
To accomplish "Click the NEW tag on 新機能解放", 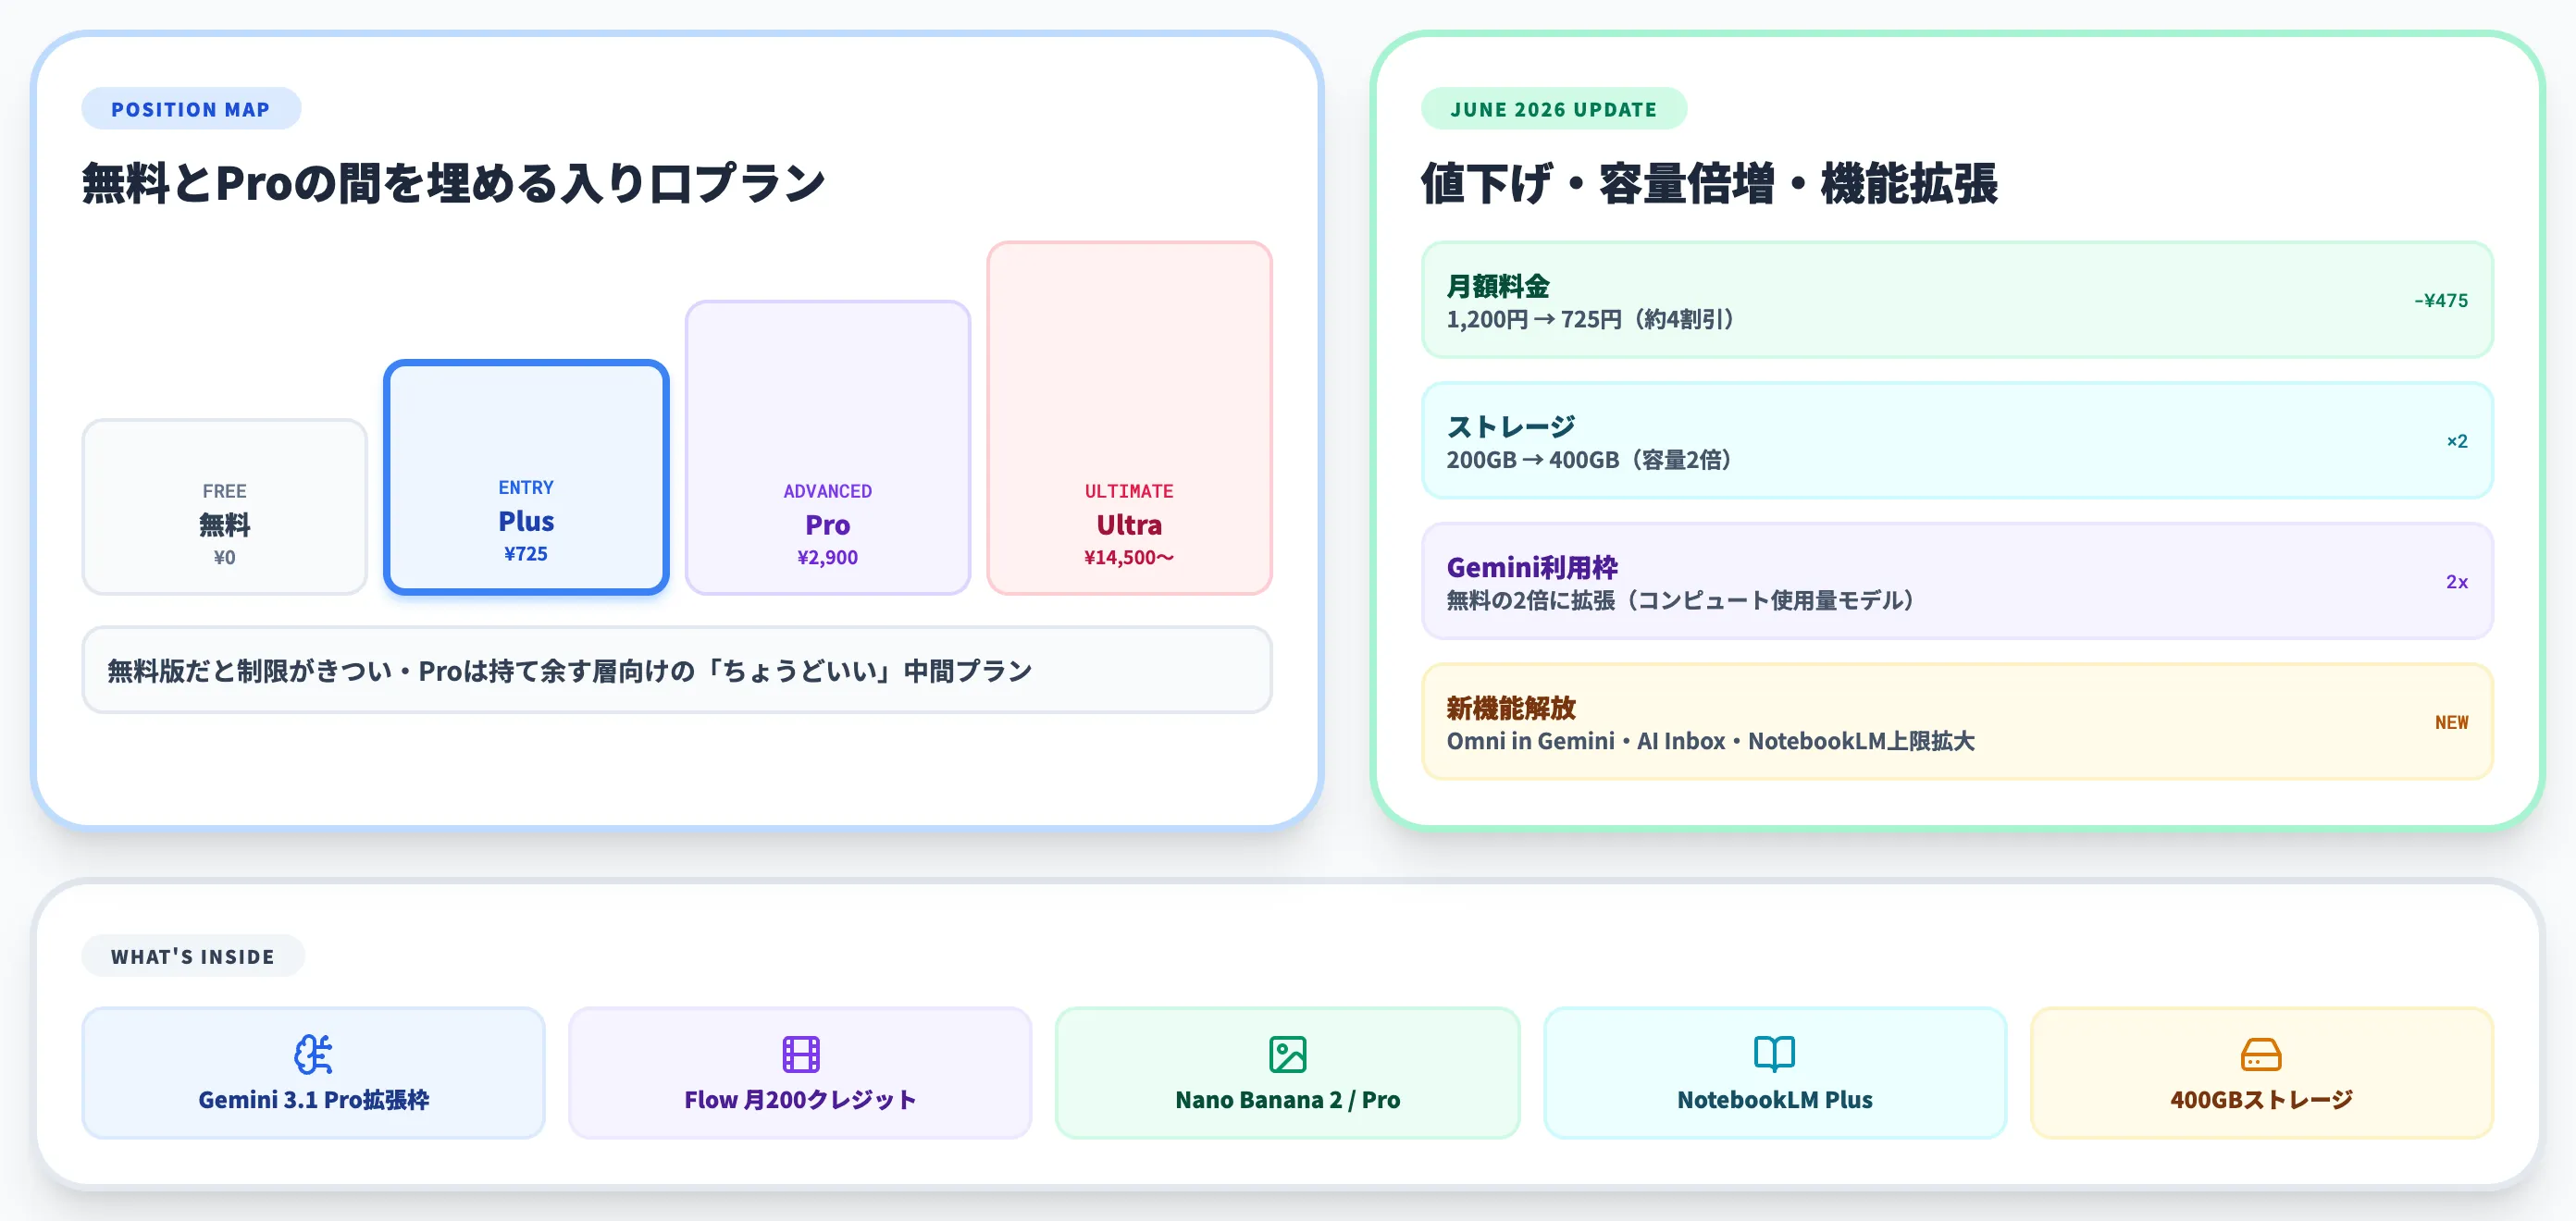I will [2451, 722].
